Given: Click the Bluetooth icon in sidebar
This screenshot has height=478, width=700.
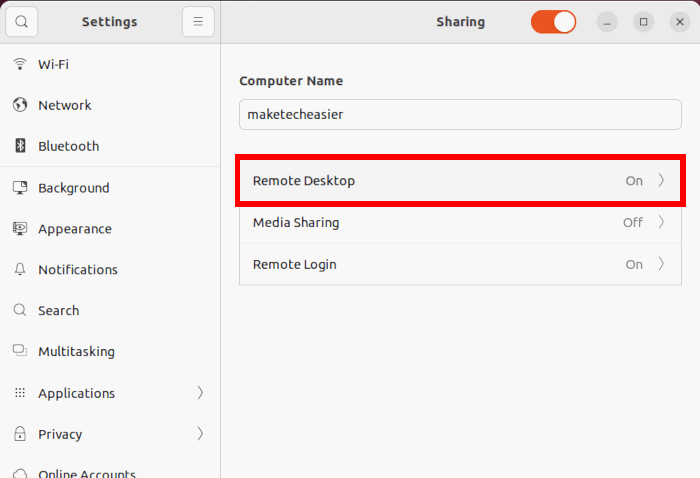Looking at the screenshot, I should [20, 146].
